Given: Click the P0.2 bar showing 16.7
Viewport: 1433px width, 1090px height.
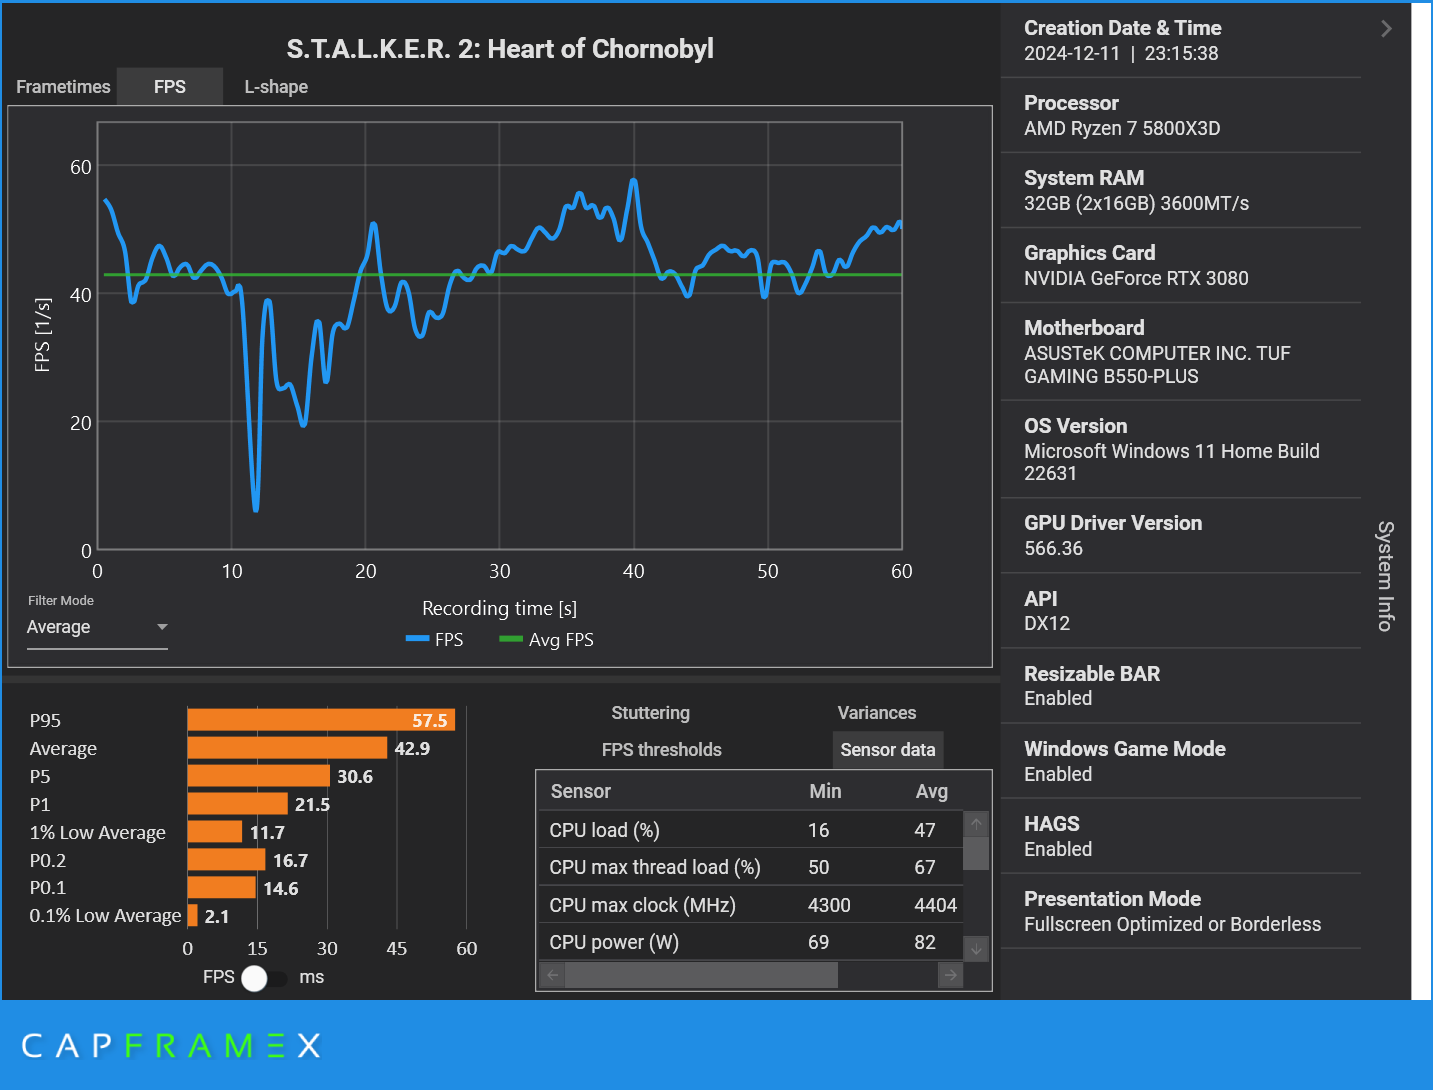Looking at the screenshot, I should (226, 860).
